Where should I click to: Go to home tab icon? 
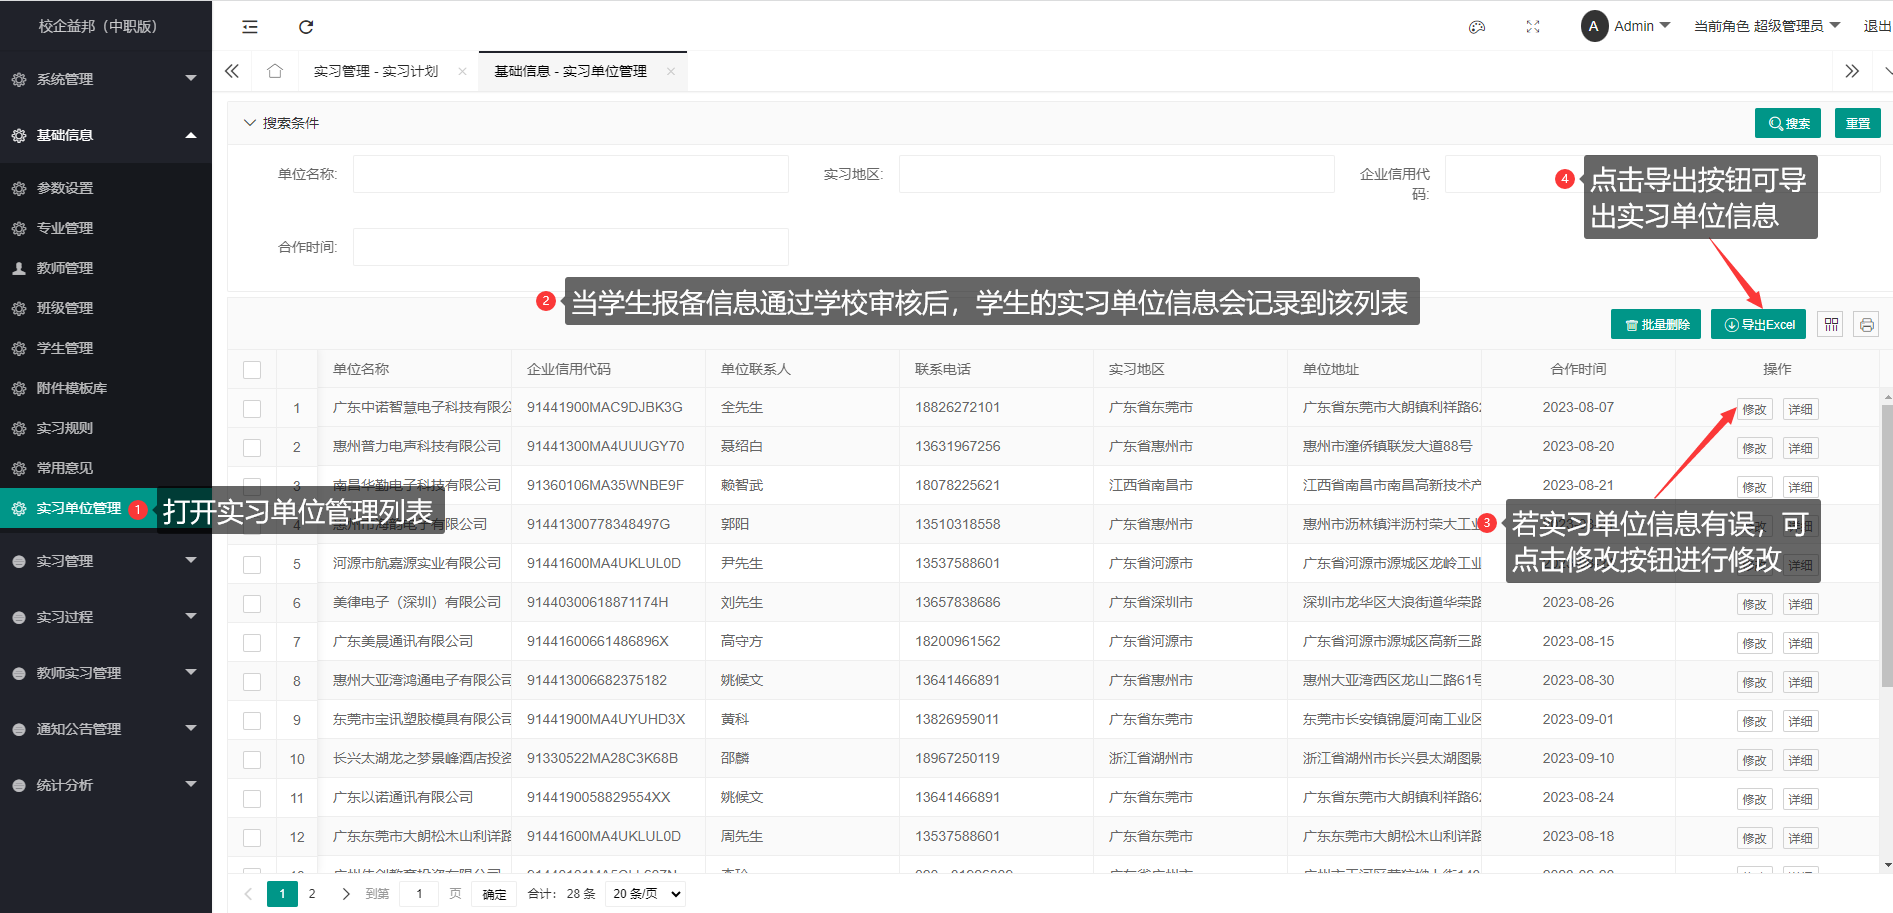(x=275, y=71)
